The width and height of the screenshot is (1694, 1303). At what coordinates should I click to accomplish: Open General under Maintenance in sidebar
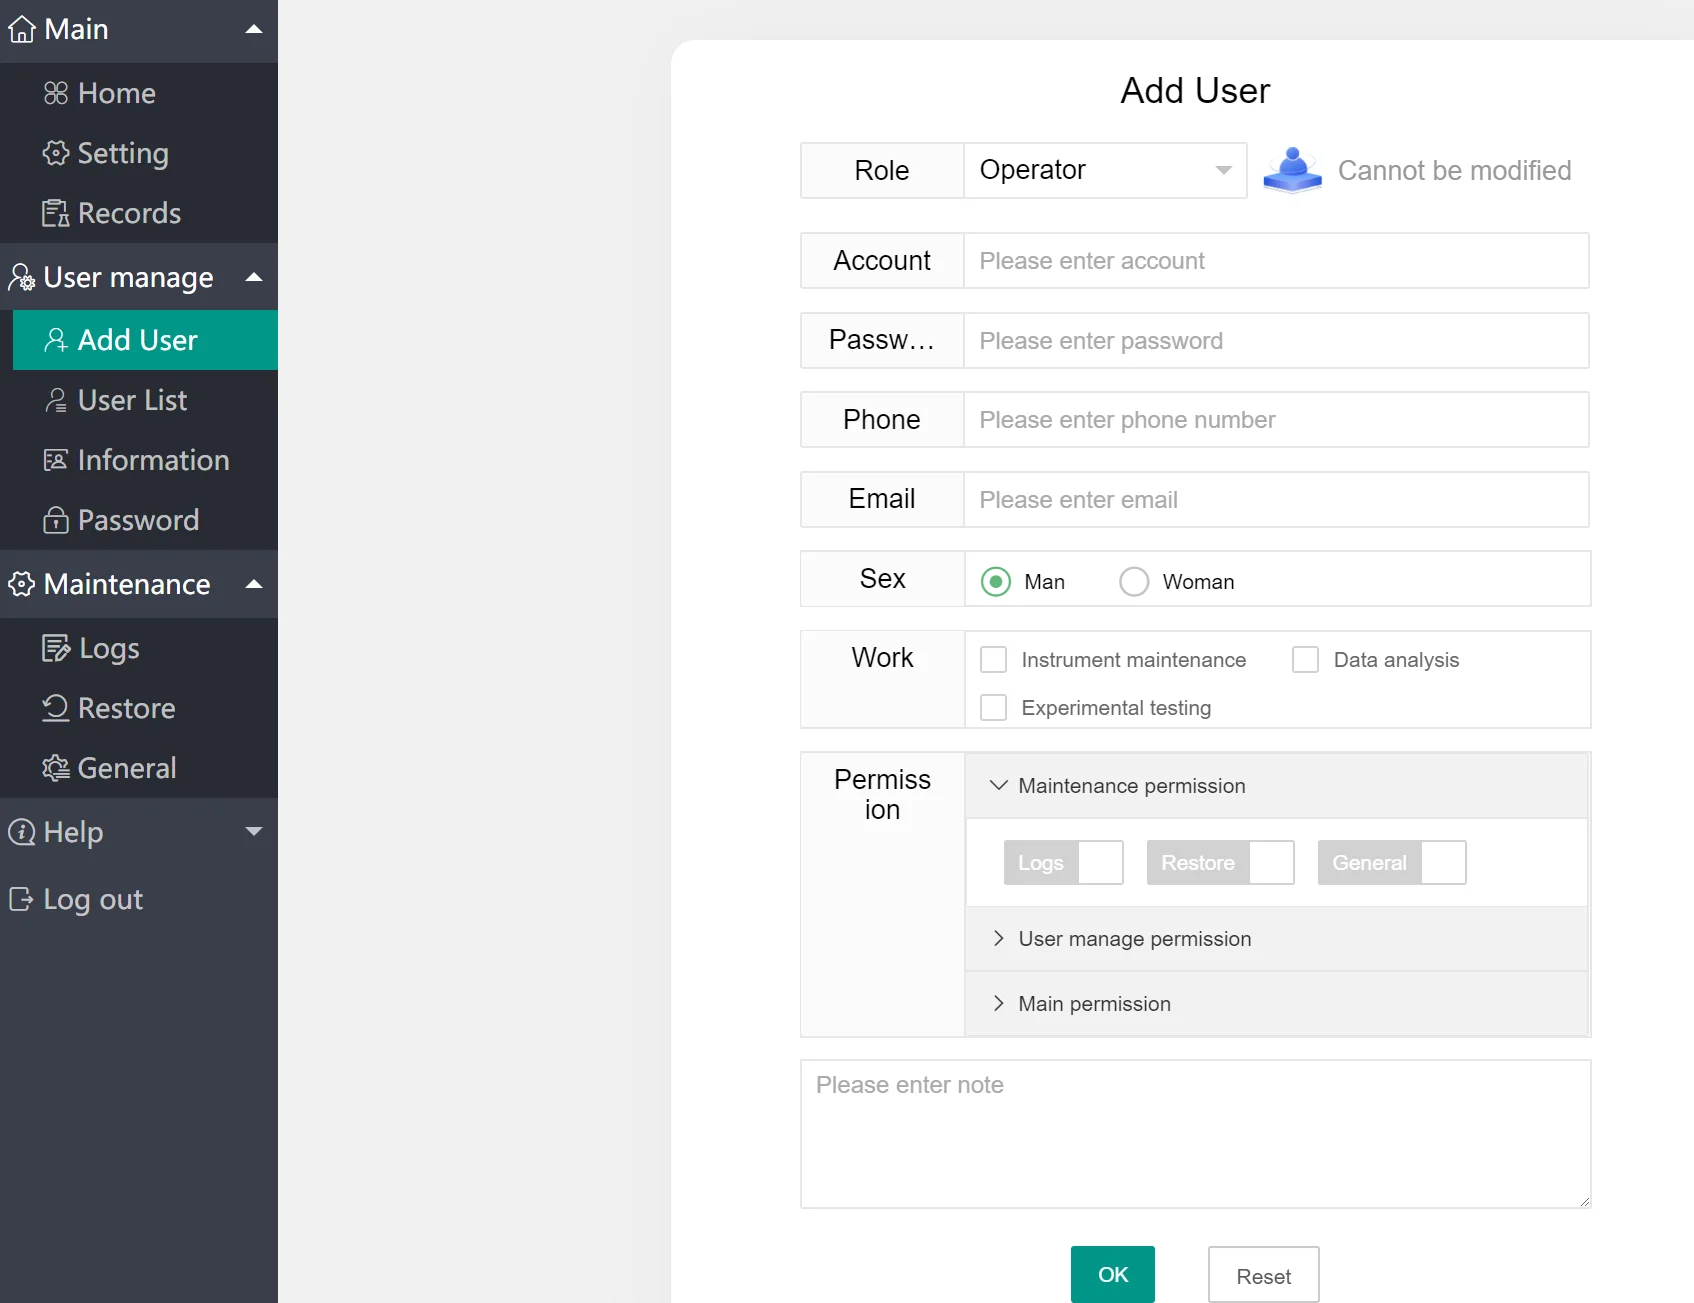[139, 768]
